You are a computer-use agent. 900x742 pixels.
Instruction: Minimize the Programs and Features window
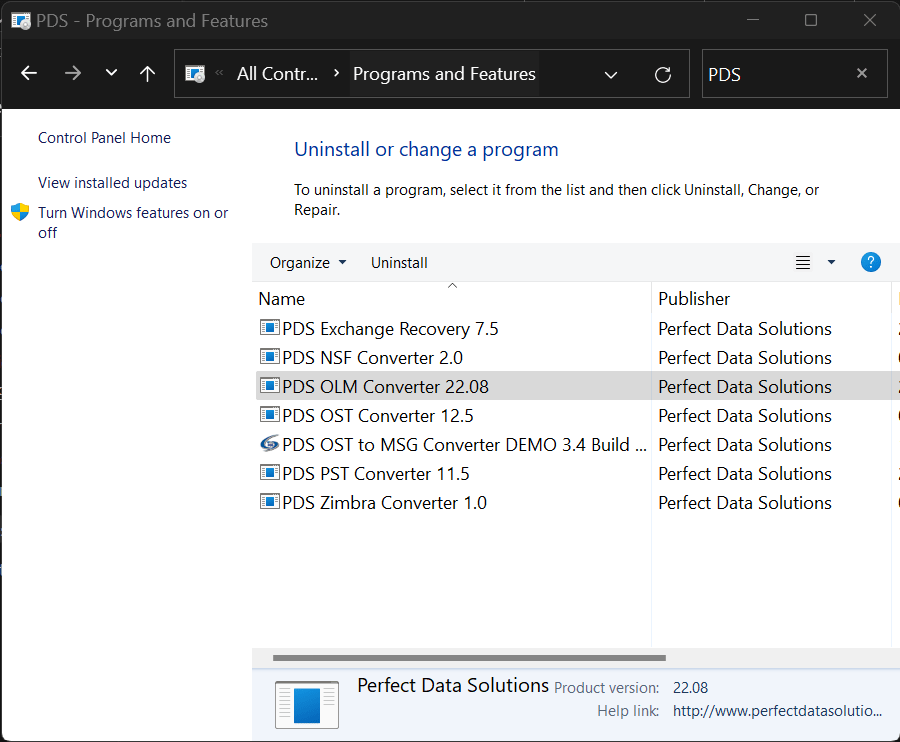(x=753, y=21)
